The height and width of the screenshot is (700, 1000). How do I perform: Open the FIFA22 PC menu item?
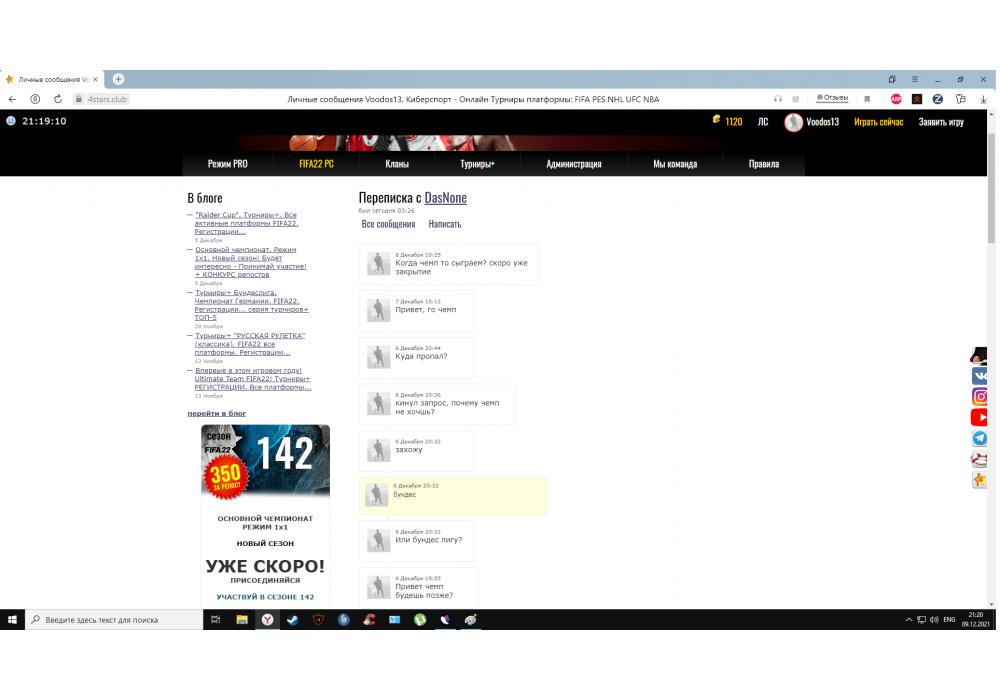pyautogui.click(x=316, y=164)
